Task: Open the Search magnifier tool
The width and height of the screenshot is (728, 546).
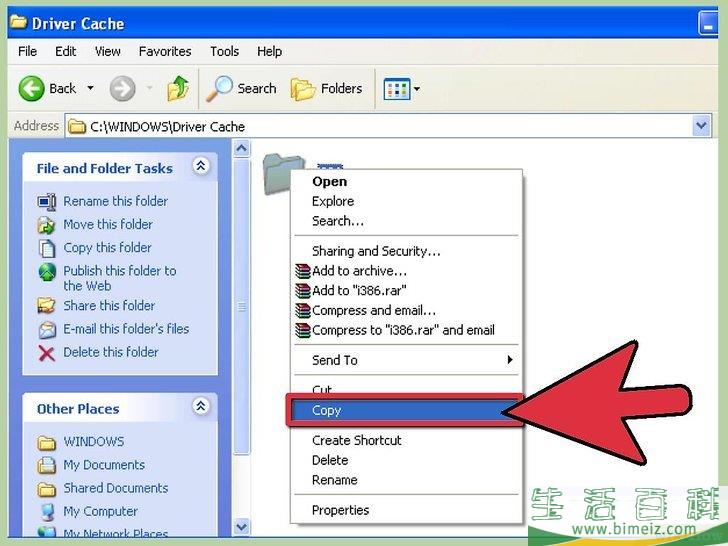Action: pos(220,89)
